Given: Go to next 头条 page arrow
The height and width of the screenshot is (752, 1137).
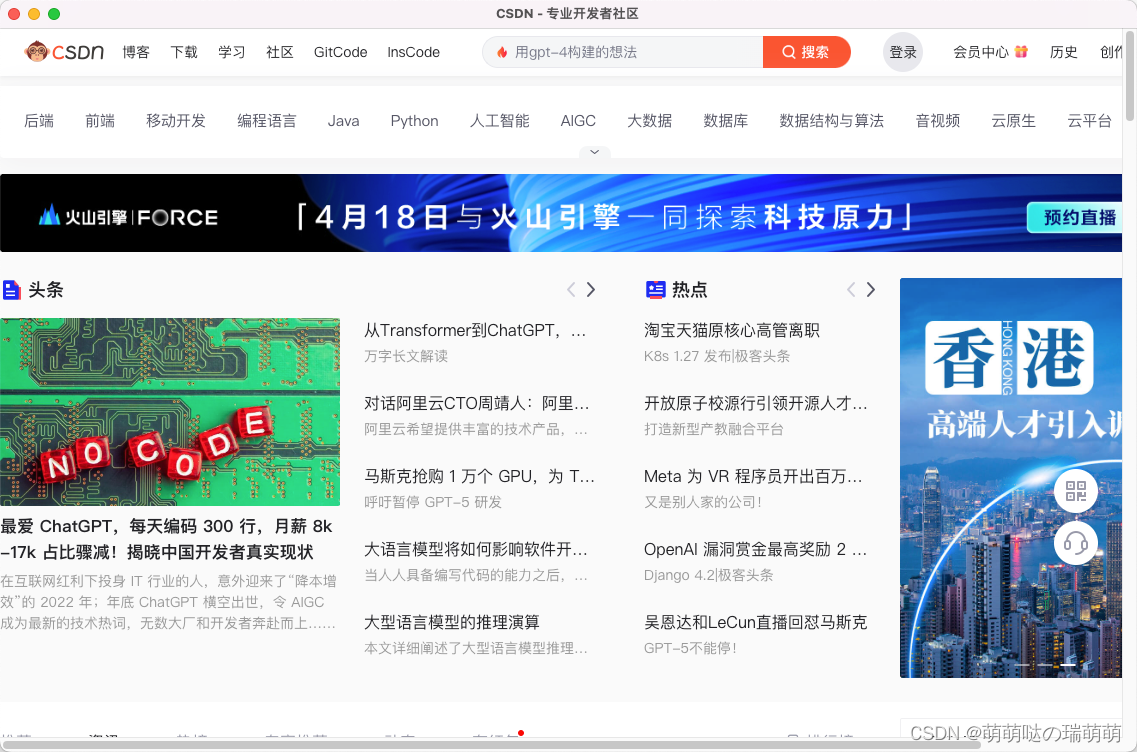Looking at the screenshot, I should point(591,290).
